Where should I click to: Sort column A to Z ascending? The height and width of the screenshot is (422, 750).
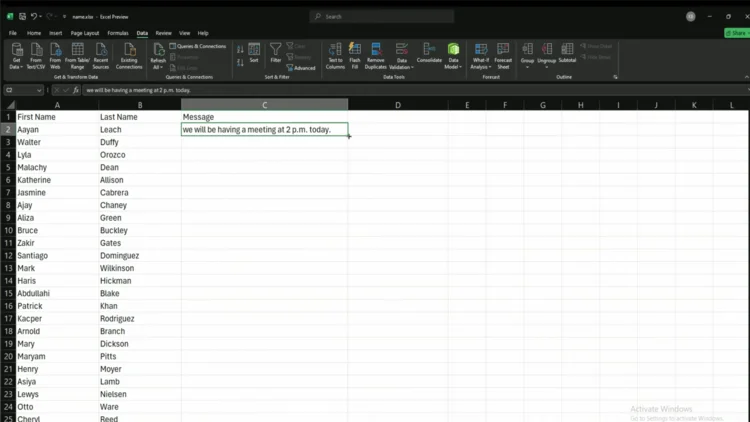[x=240, y=49]
